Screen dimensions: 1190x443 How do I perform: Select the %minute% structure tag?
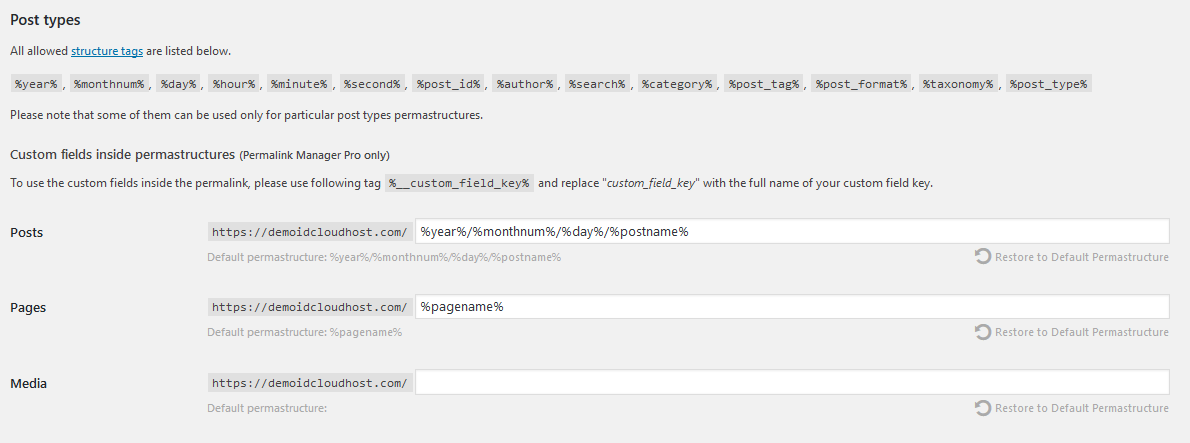tap(299, 83)
